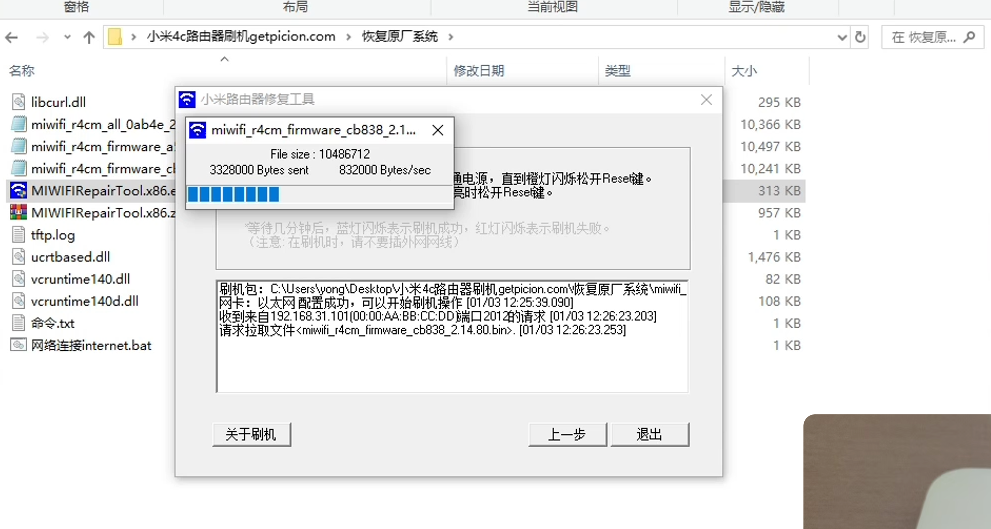The height and width of the screenshot is (529, 991).
Task: Select the tftp.log file icon
Action: (19, 234)
